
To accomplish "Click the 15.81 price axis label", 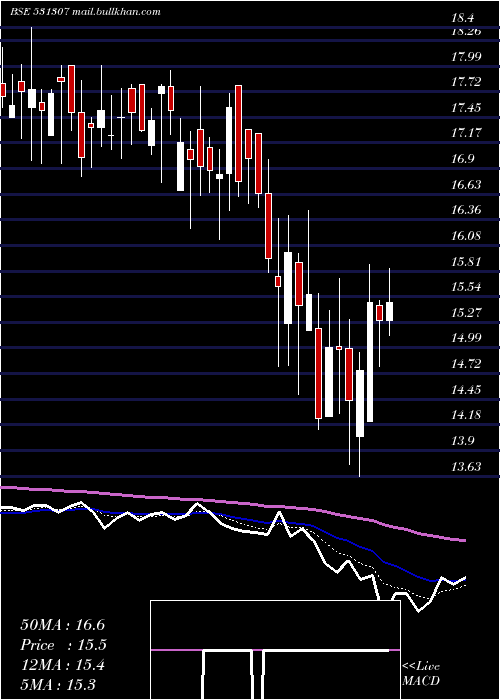I will [466, 262].
